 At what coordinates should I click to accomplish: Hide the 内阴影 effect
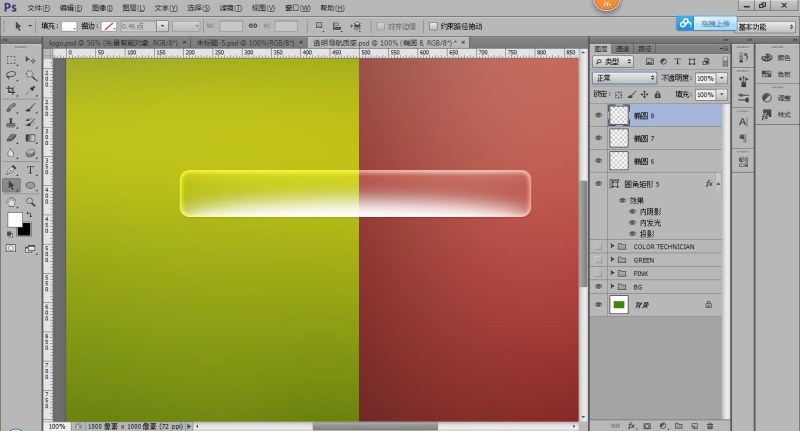(x=633, y=212)
